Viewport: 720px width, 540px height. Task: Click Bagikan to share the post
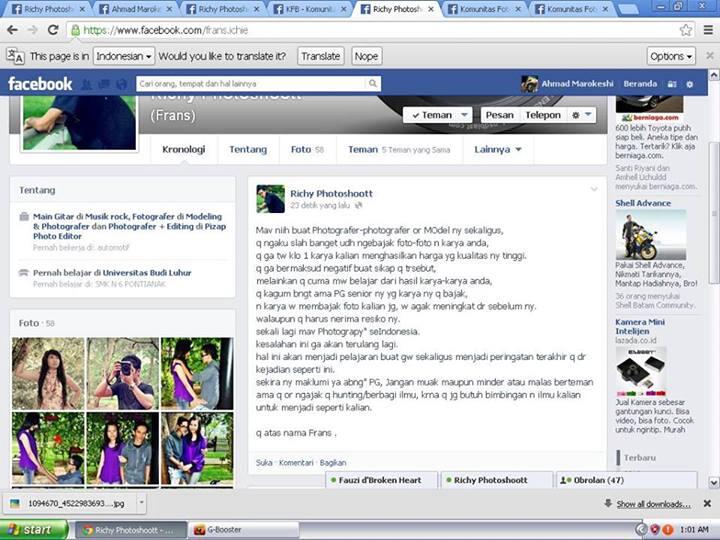tap(333, 463)
